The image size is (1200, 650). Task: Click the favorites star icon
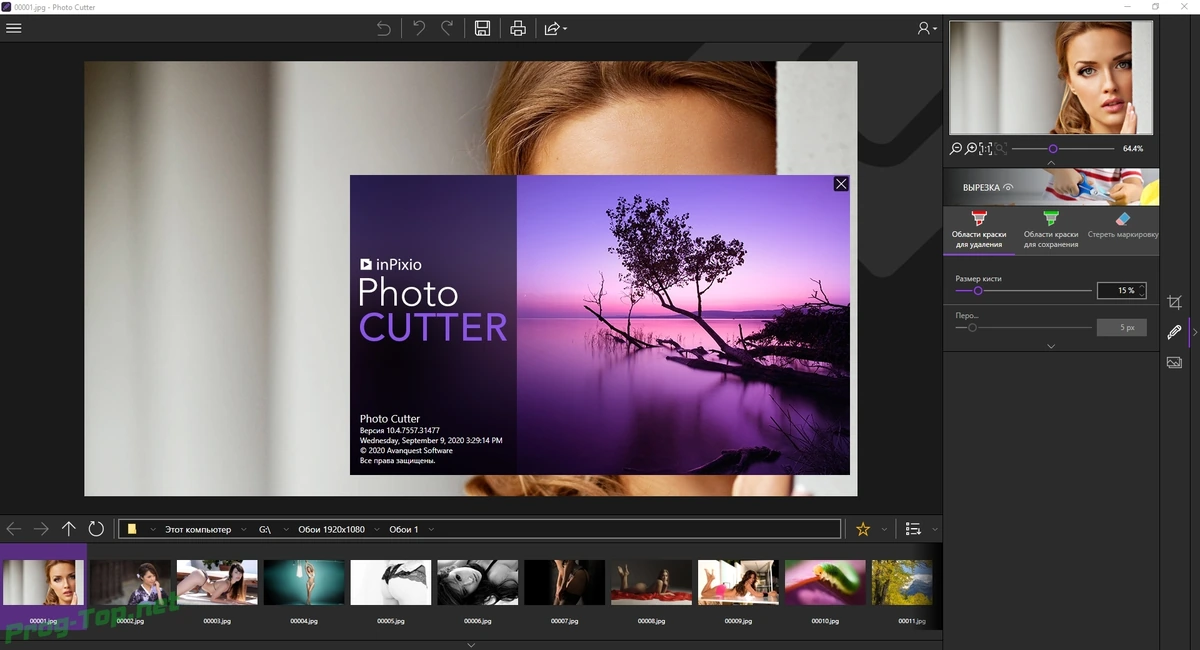(863, 529)
